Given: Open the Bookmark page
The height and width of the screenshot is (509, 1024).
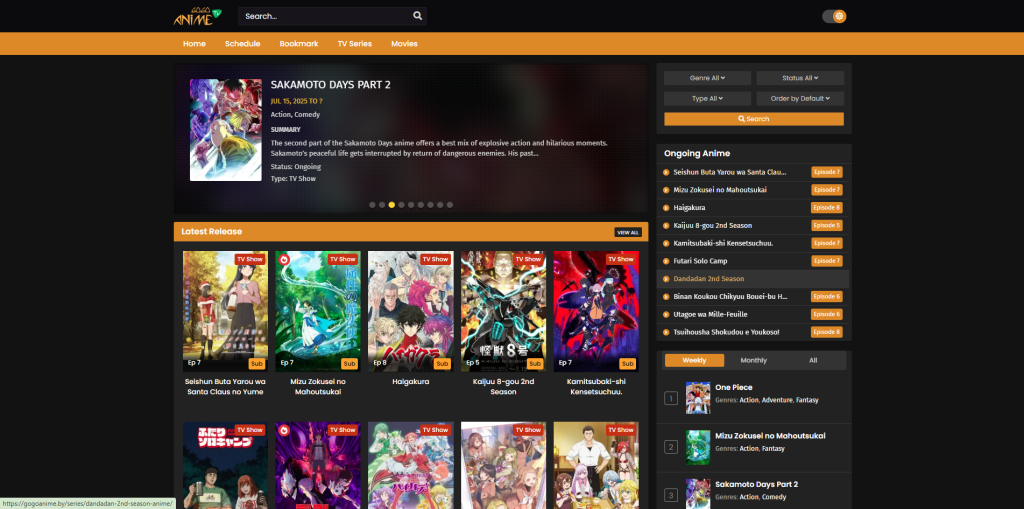Looking at the screenshot, I should [x=298, y=44].
